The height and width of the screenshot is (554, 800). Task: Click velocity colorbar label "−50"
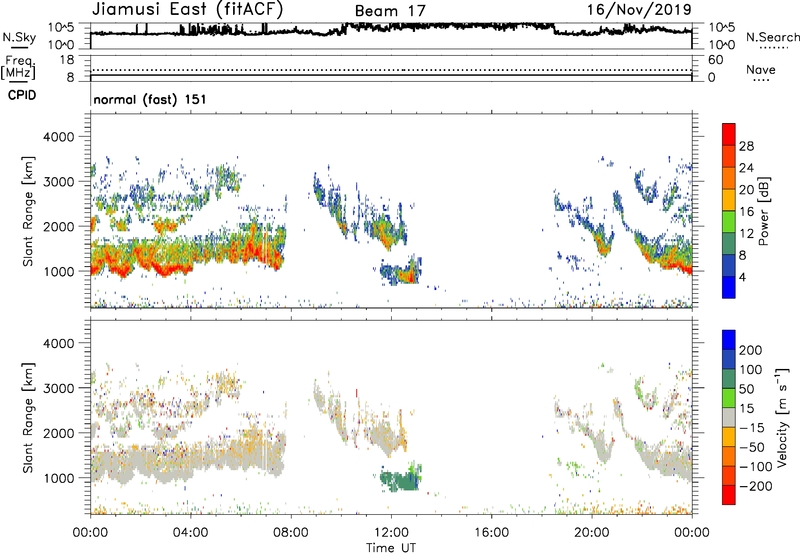[752, 447]
